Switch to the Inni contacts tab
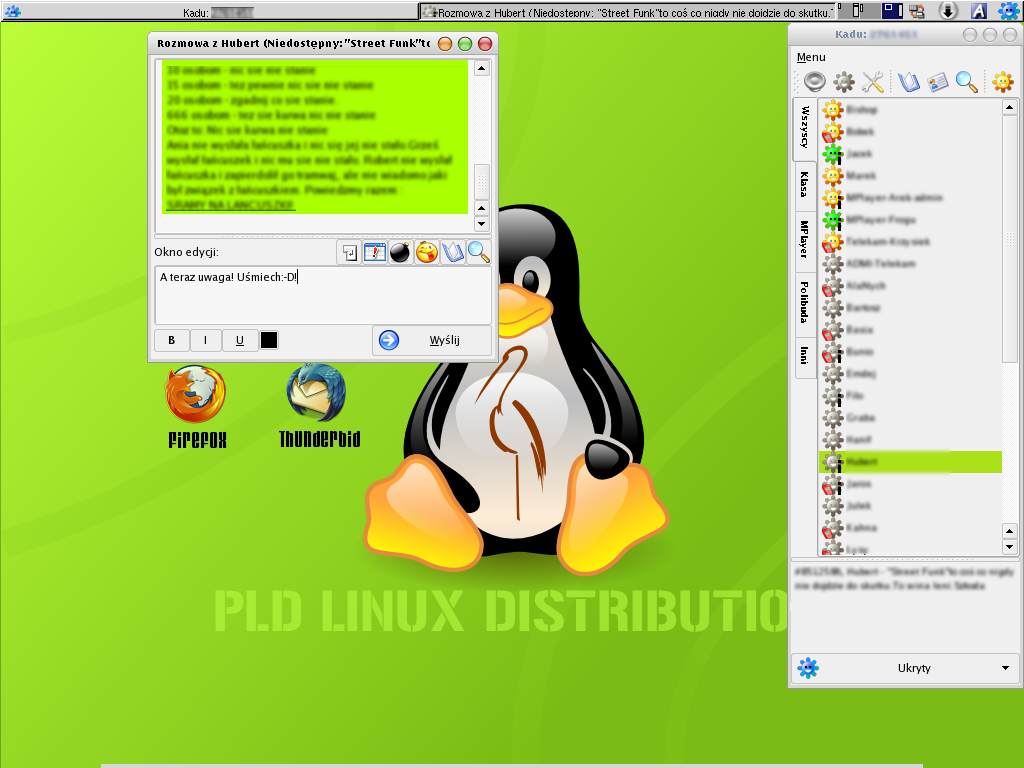This screenshot has width=1024, height=768. coord(805,357)
